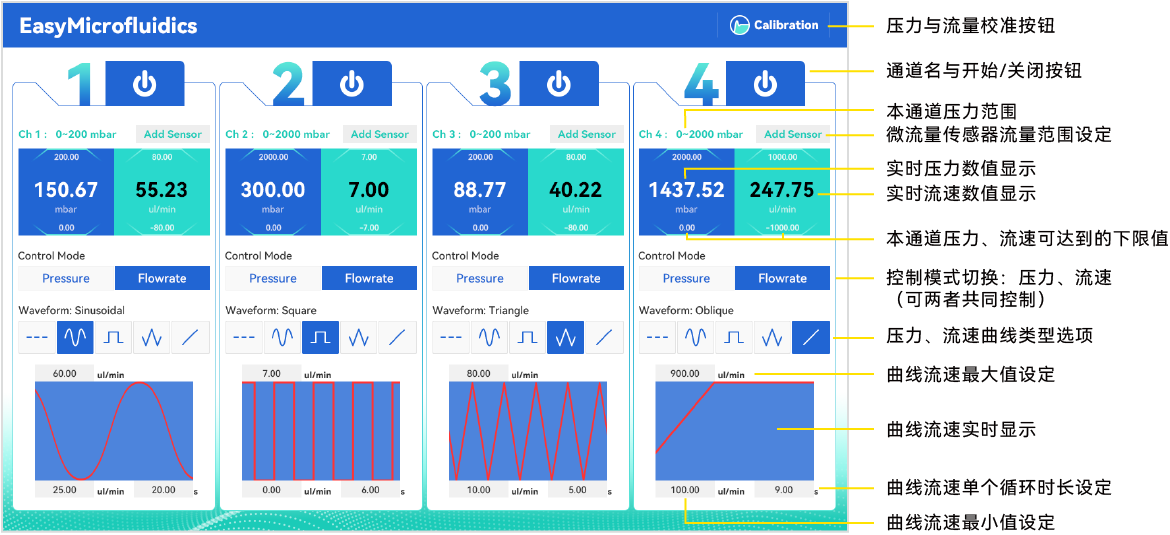Click channel 1 min flowrate field 25.00
The image size is (1170, 535).
pyautogui.click(x=64, y=490)
